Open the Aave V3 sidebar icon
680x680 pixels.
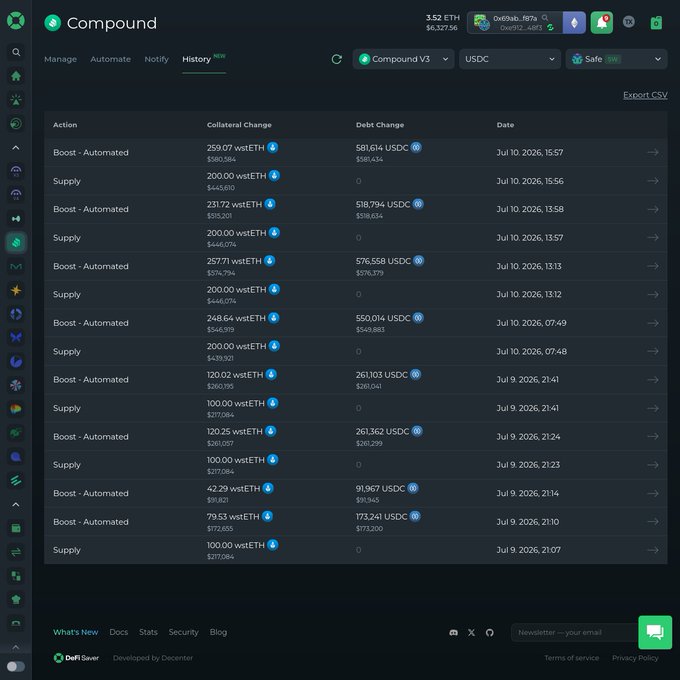pos(16,171)
